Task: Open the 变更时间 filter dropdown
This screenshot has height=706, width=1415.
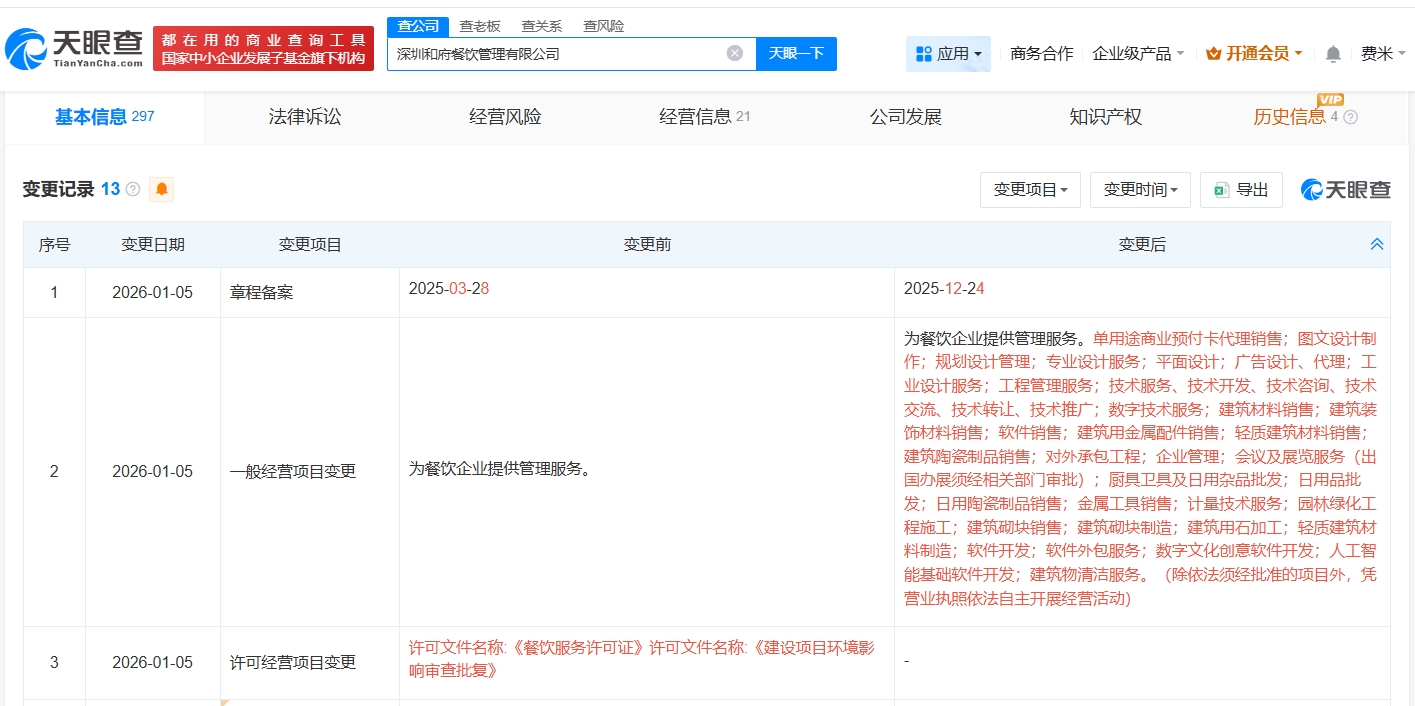Action: (x=1140, y=190)
